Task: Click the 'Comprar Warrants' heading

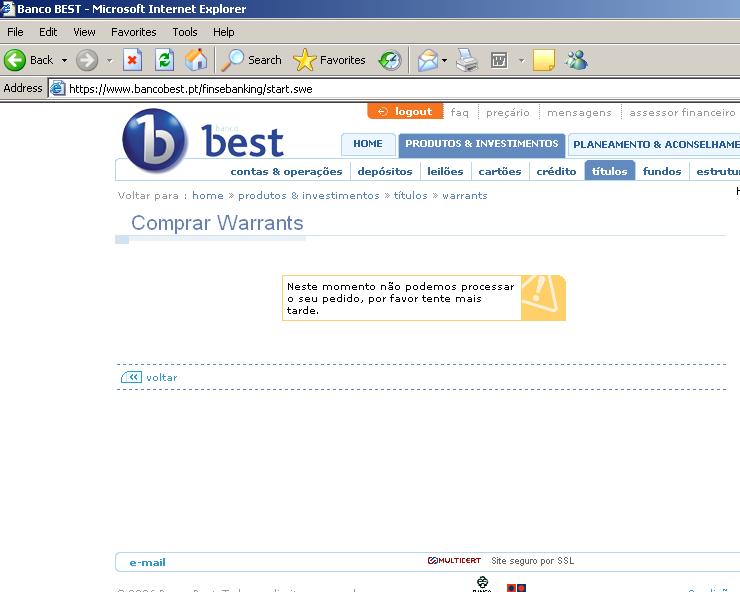Action: (x=217, y=223)
